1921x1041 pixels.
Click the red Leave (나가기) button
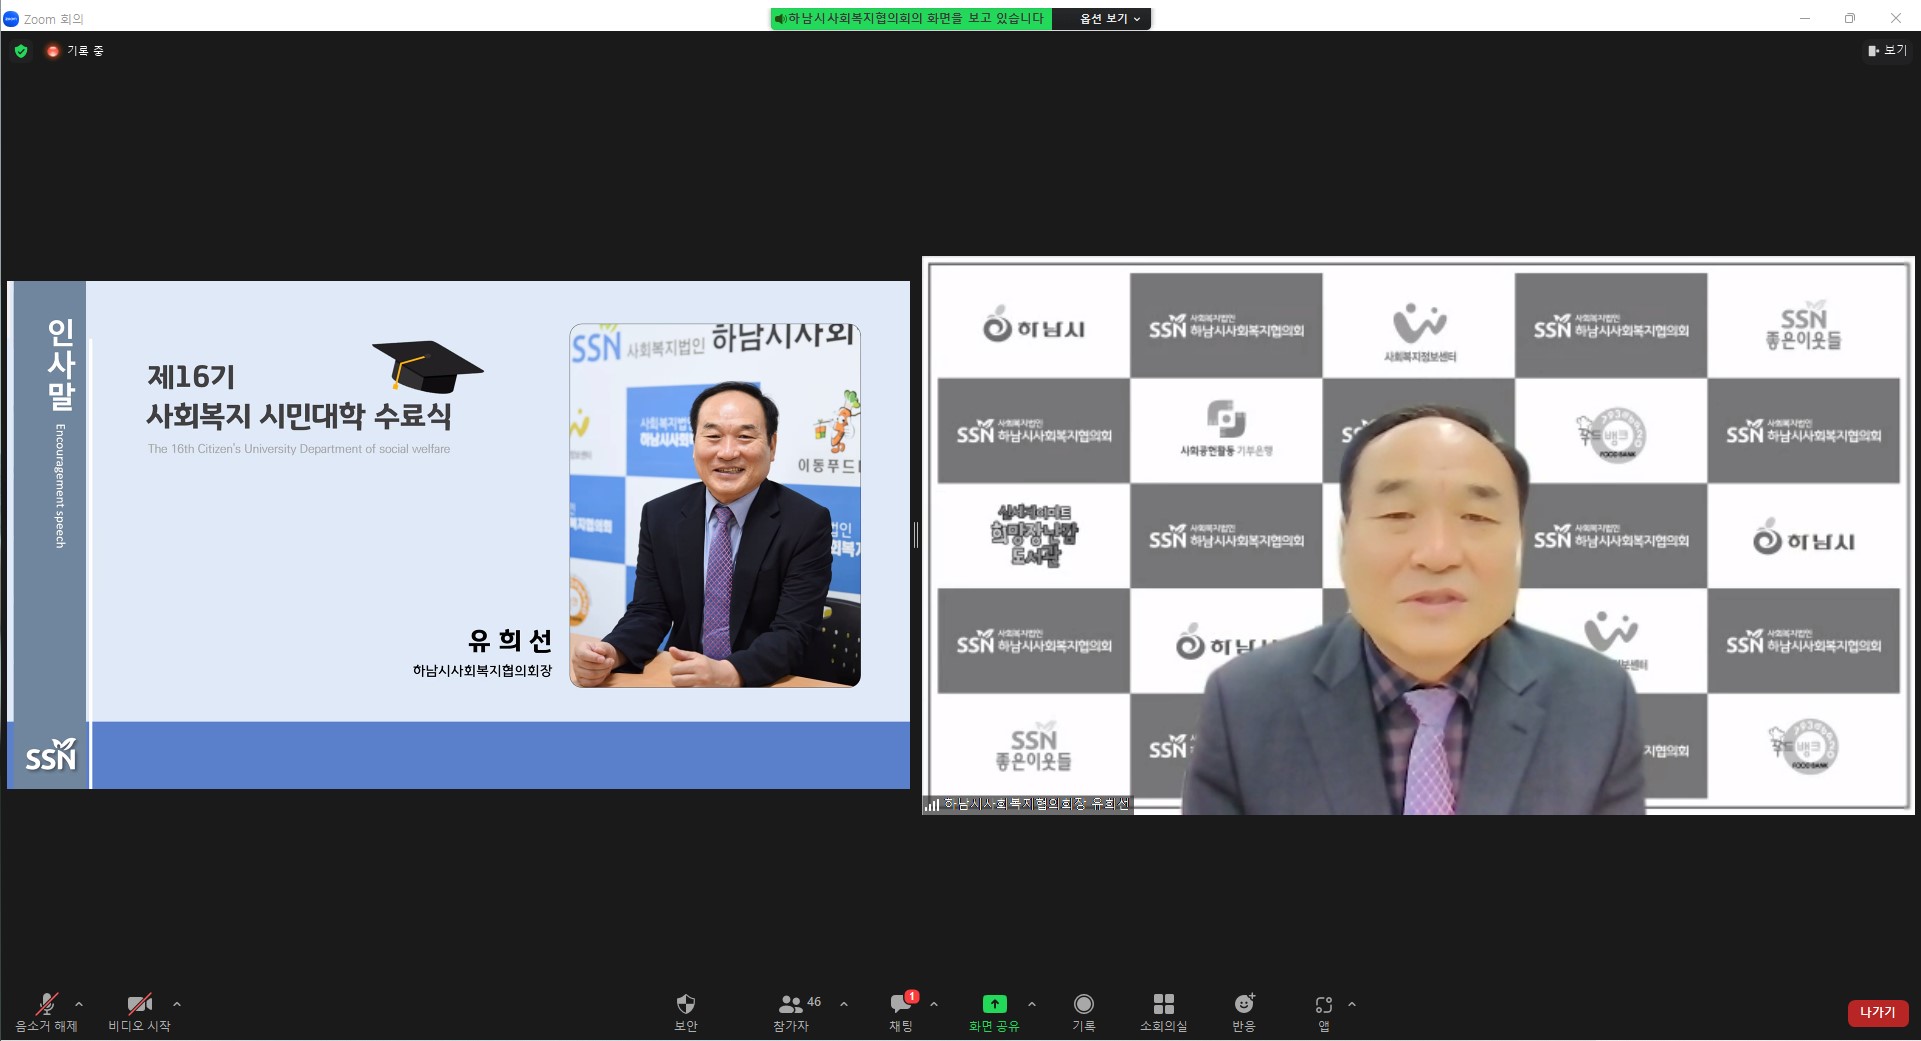pyautogui.click(x=1877, y=1012)
